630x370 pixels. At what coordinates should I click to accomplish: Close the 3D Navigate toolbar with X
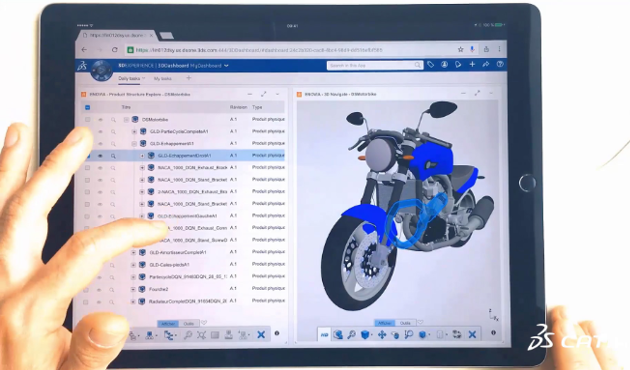pos(472,334)
